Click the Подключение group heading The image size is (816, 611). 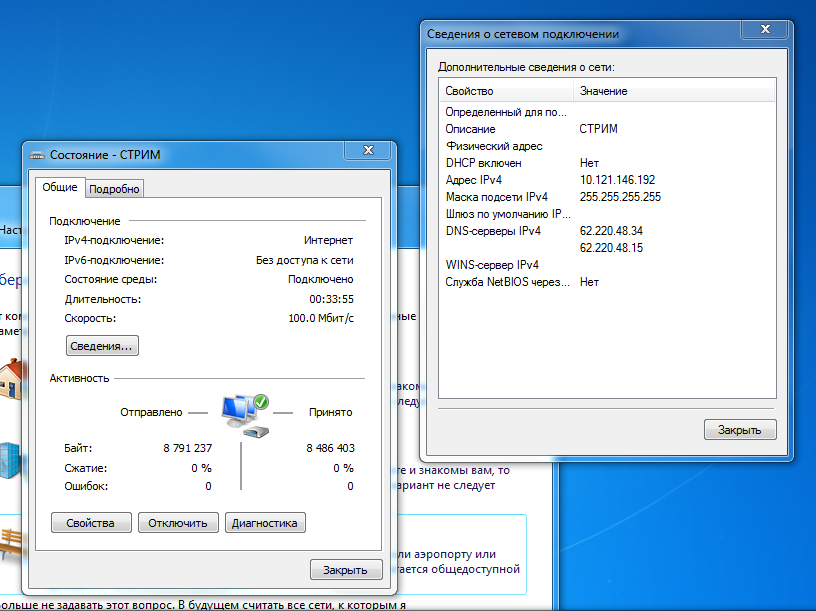(85, 221)
